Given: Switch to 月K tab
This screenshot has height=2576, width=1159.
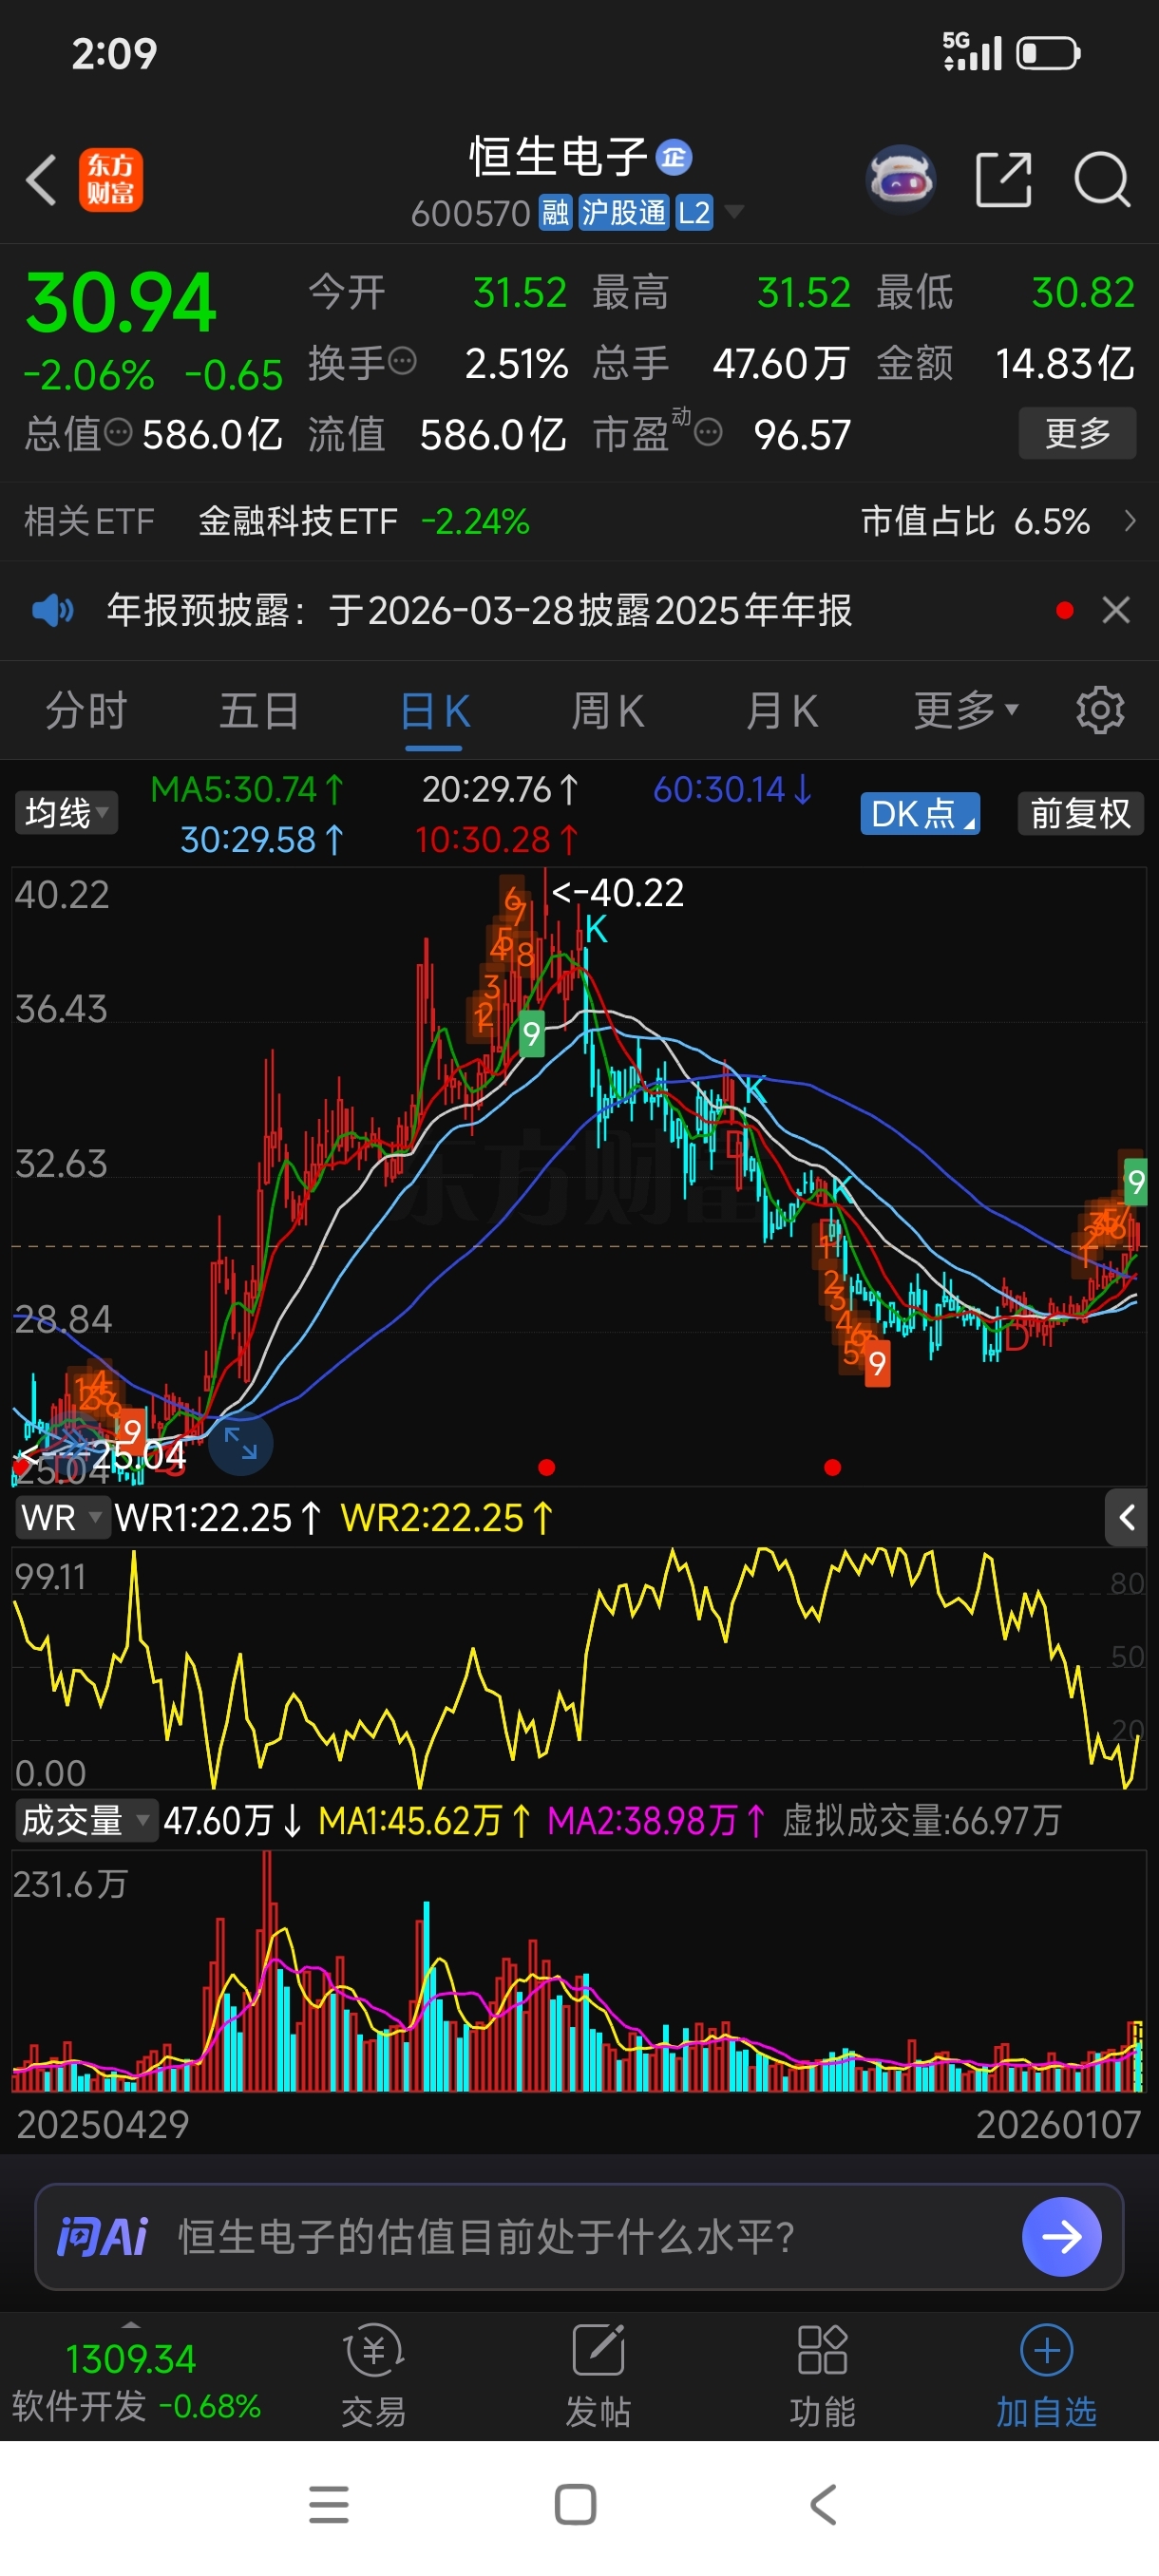Looking at the screenshot, I should (x=781, y=711).
